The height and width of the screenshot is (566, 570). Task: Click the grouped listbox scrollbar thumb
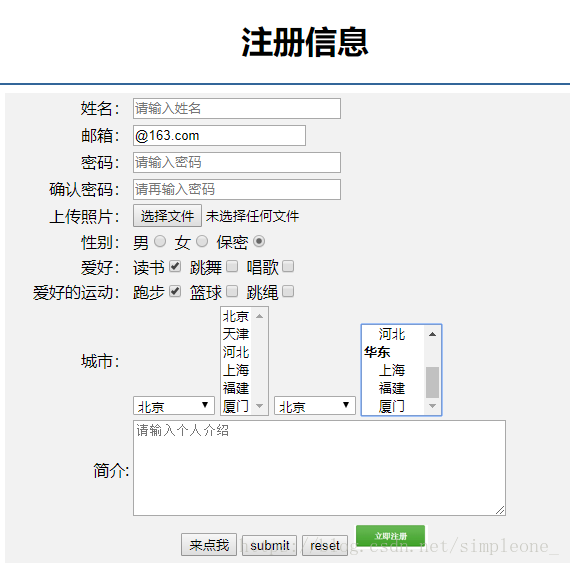click(432, 382)
